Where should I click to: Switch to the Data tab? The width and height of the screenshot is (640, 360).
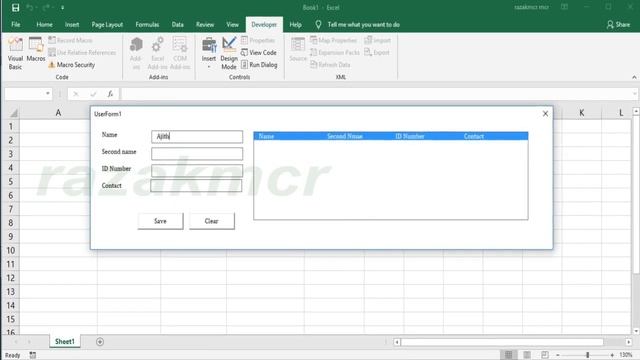(178, 24)
